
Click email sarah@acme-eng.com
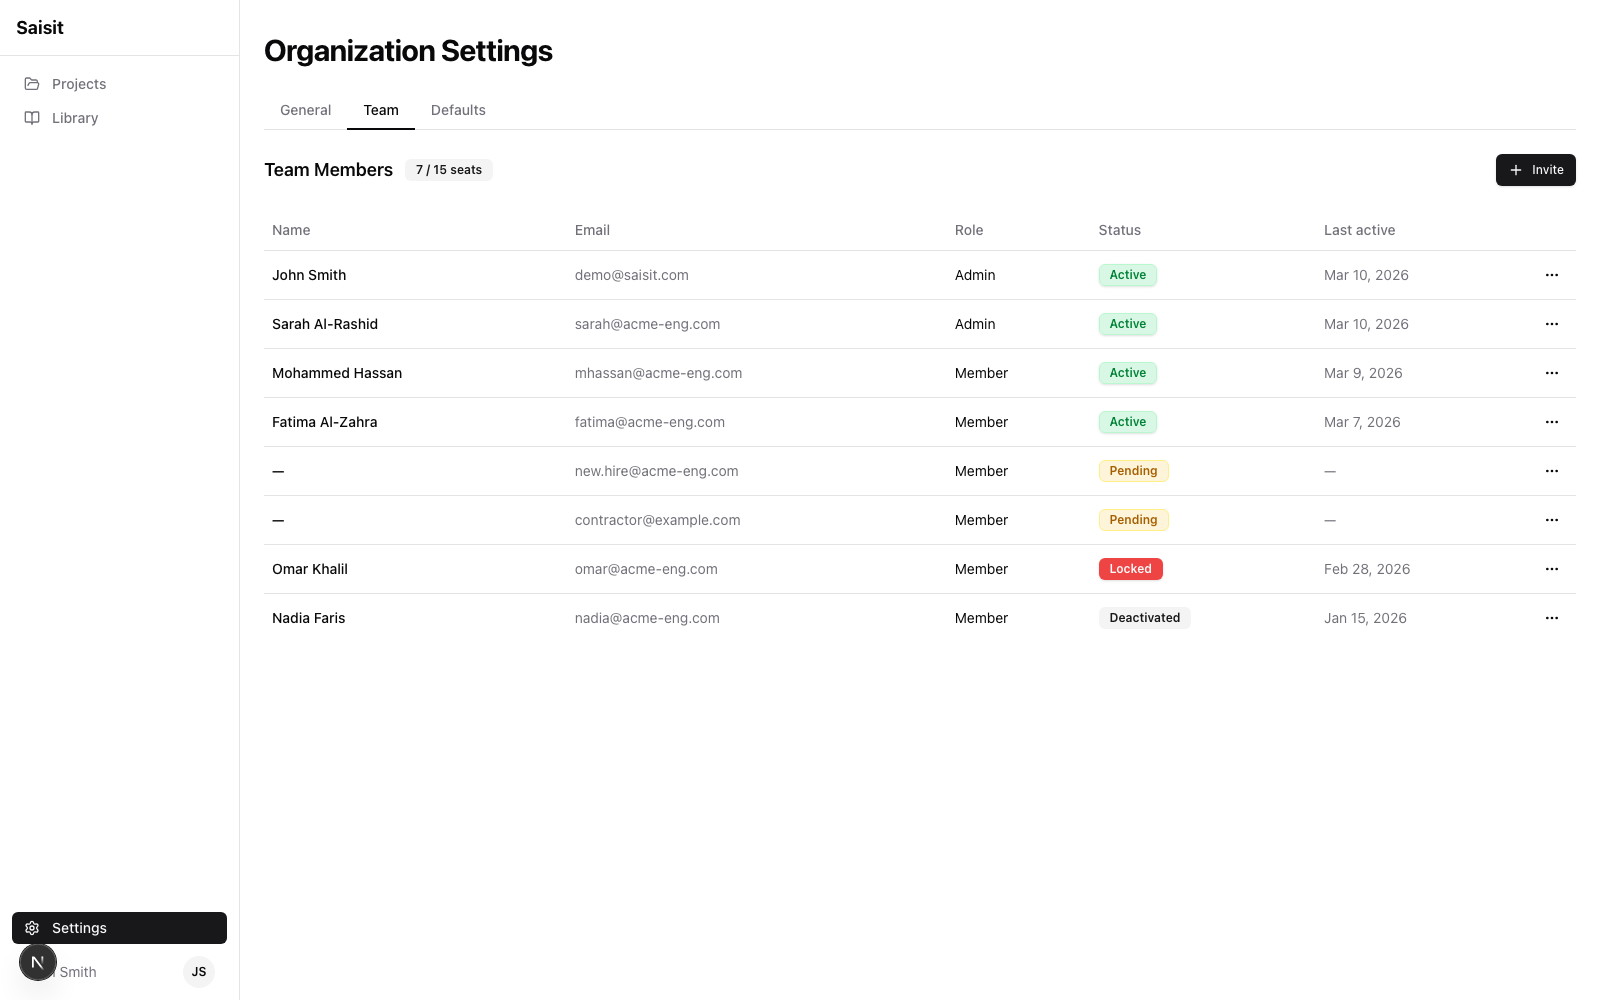pos(647,324)
